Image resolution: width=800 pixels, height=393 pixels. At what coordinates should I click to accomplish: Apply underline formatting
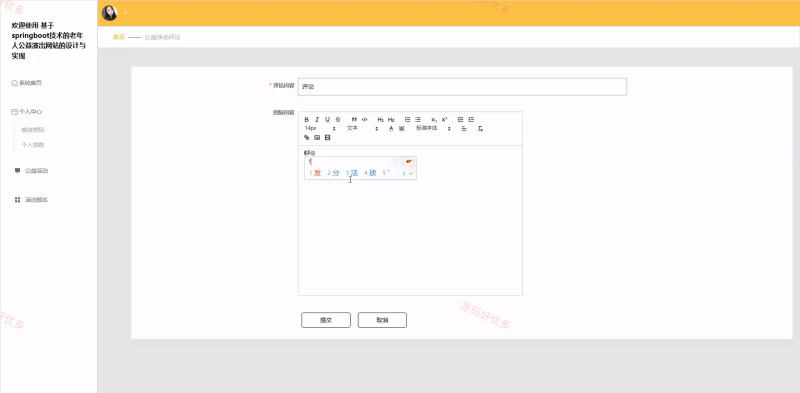click(328, 119)
